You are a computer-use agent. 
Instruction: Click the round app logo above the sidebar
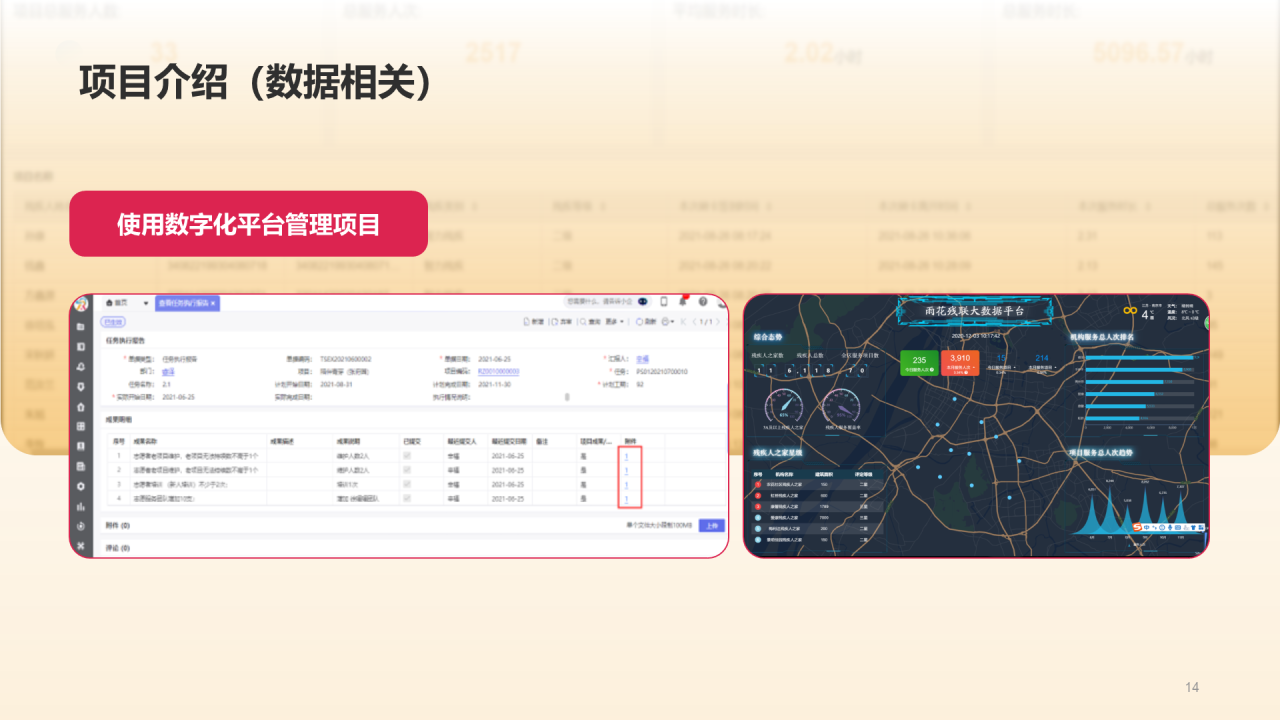(x=81, y=304)
